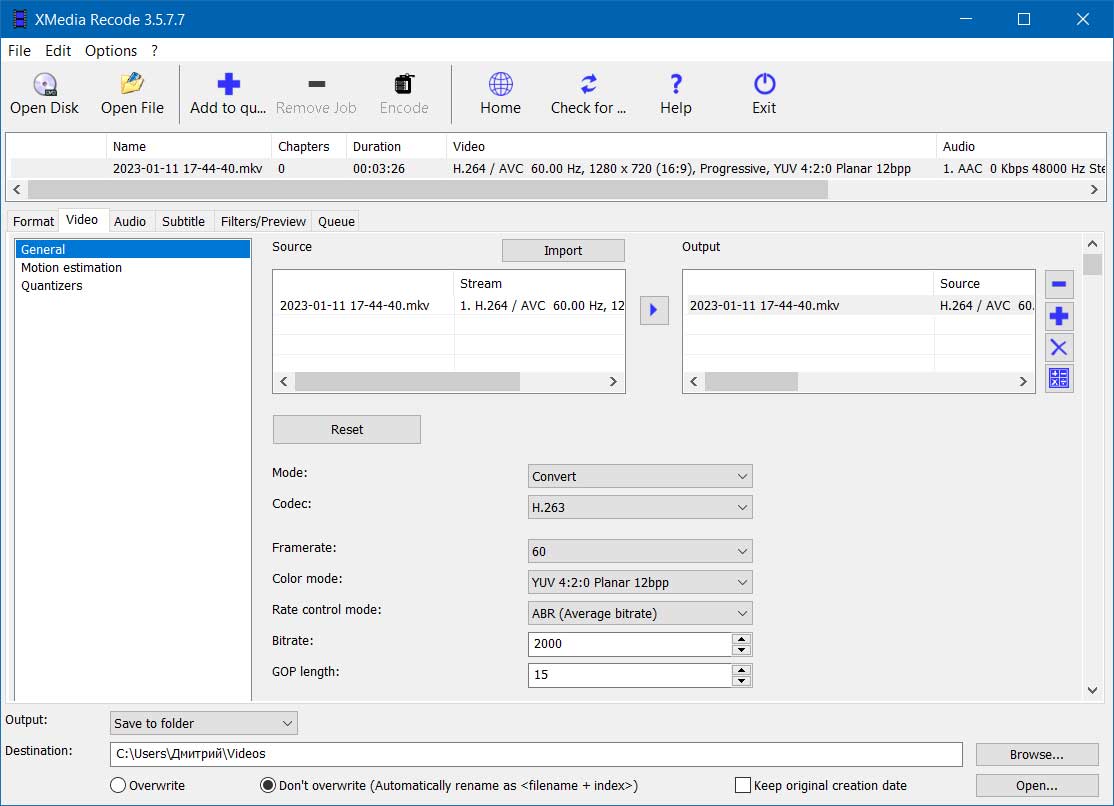Click the GOP length input field
This screenshot has width=1114, height=806.
coord(629,675)
